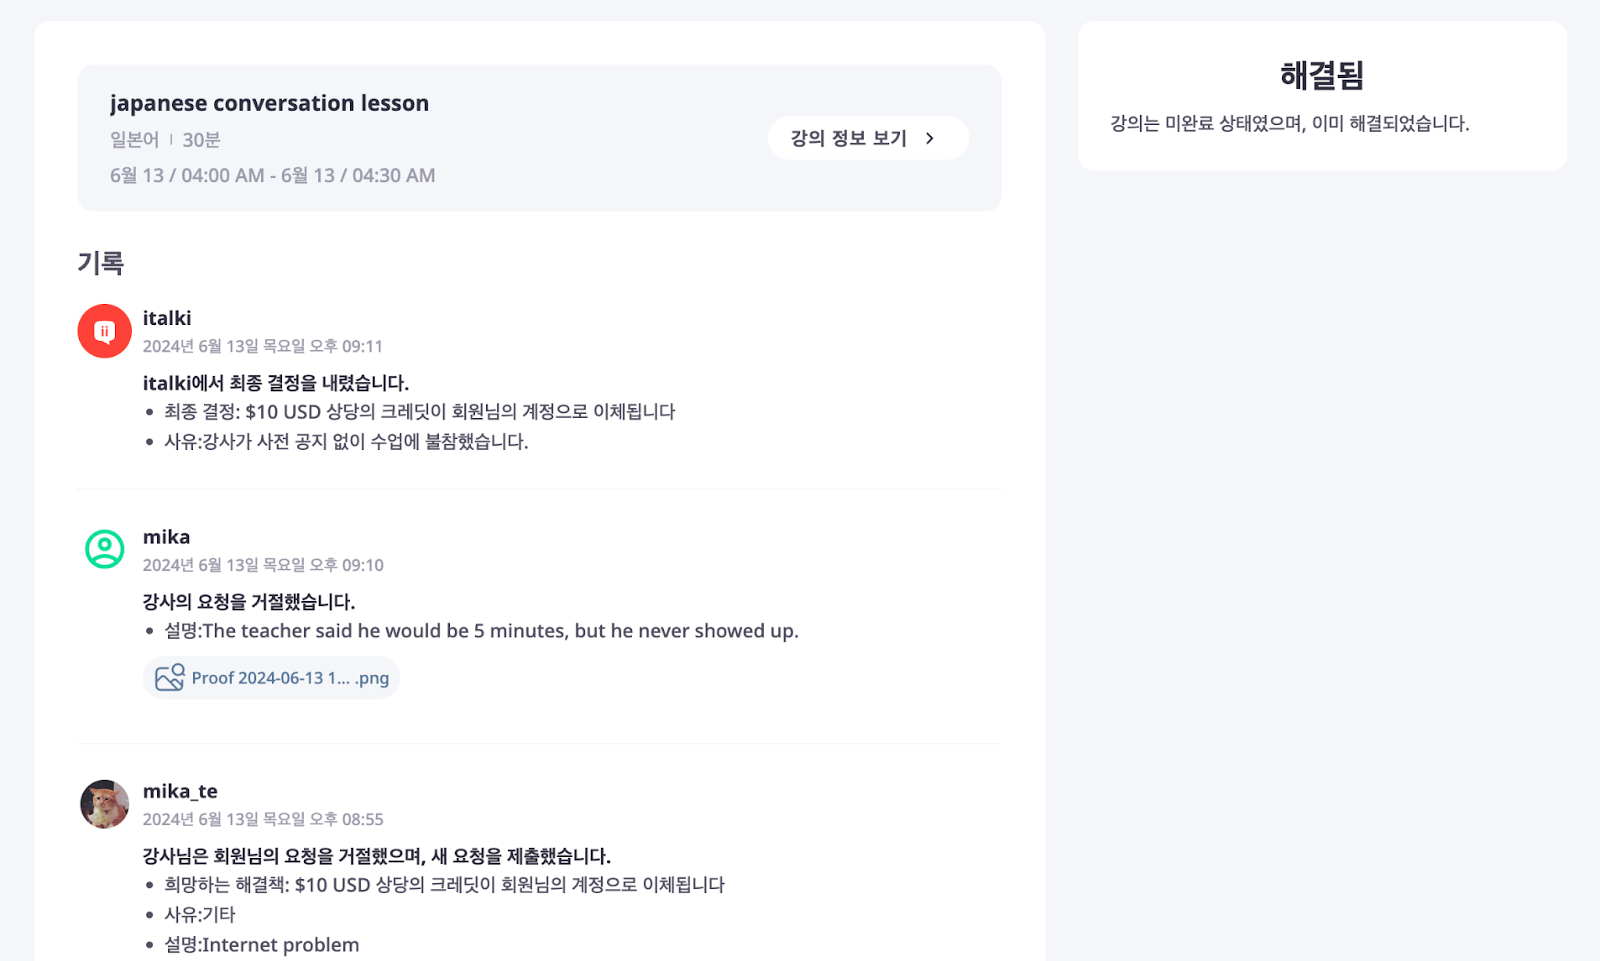The width and height of the screenshot is (1600, 961).
Task: Click the italki sender name
Action: 167,318
